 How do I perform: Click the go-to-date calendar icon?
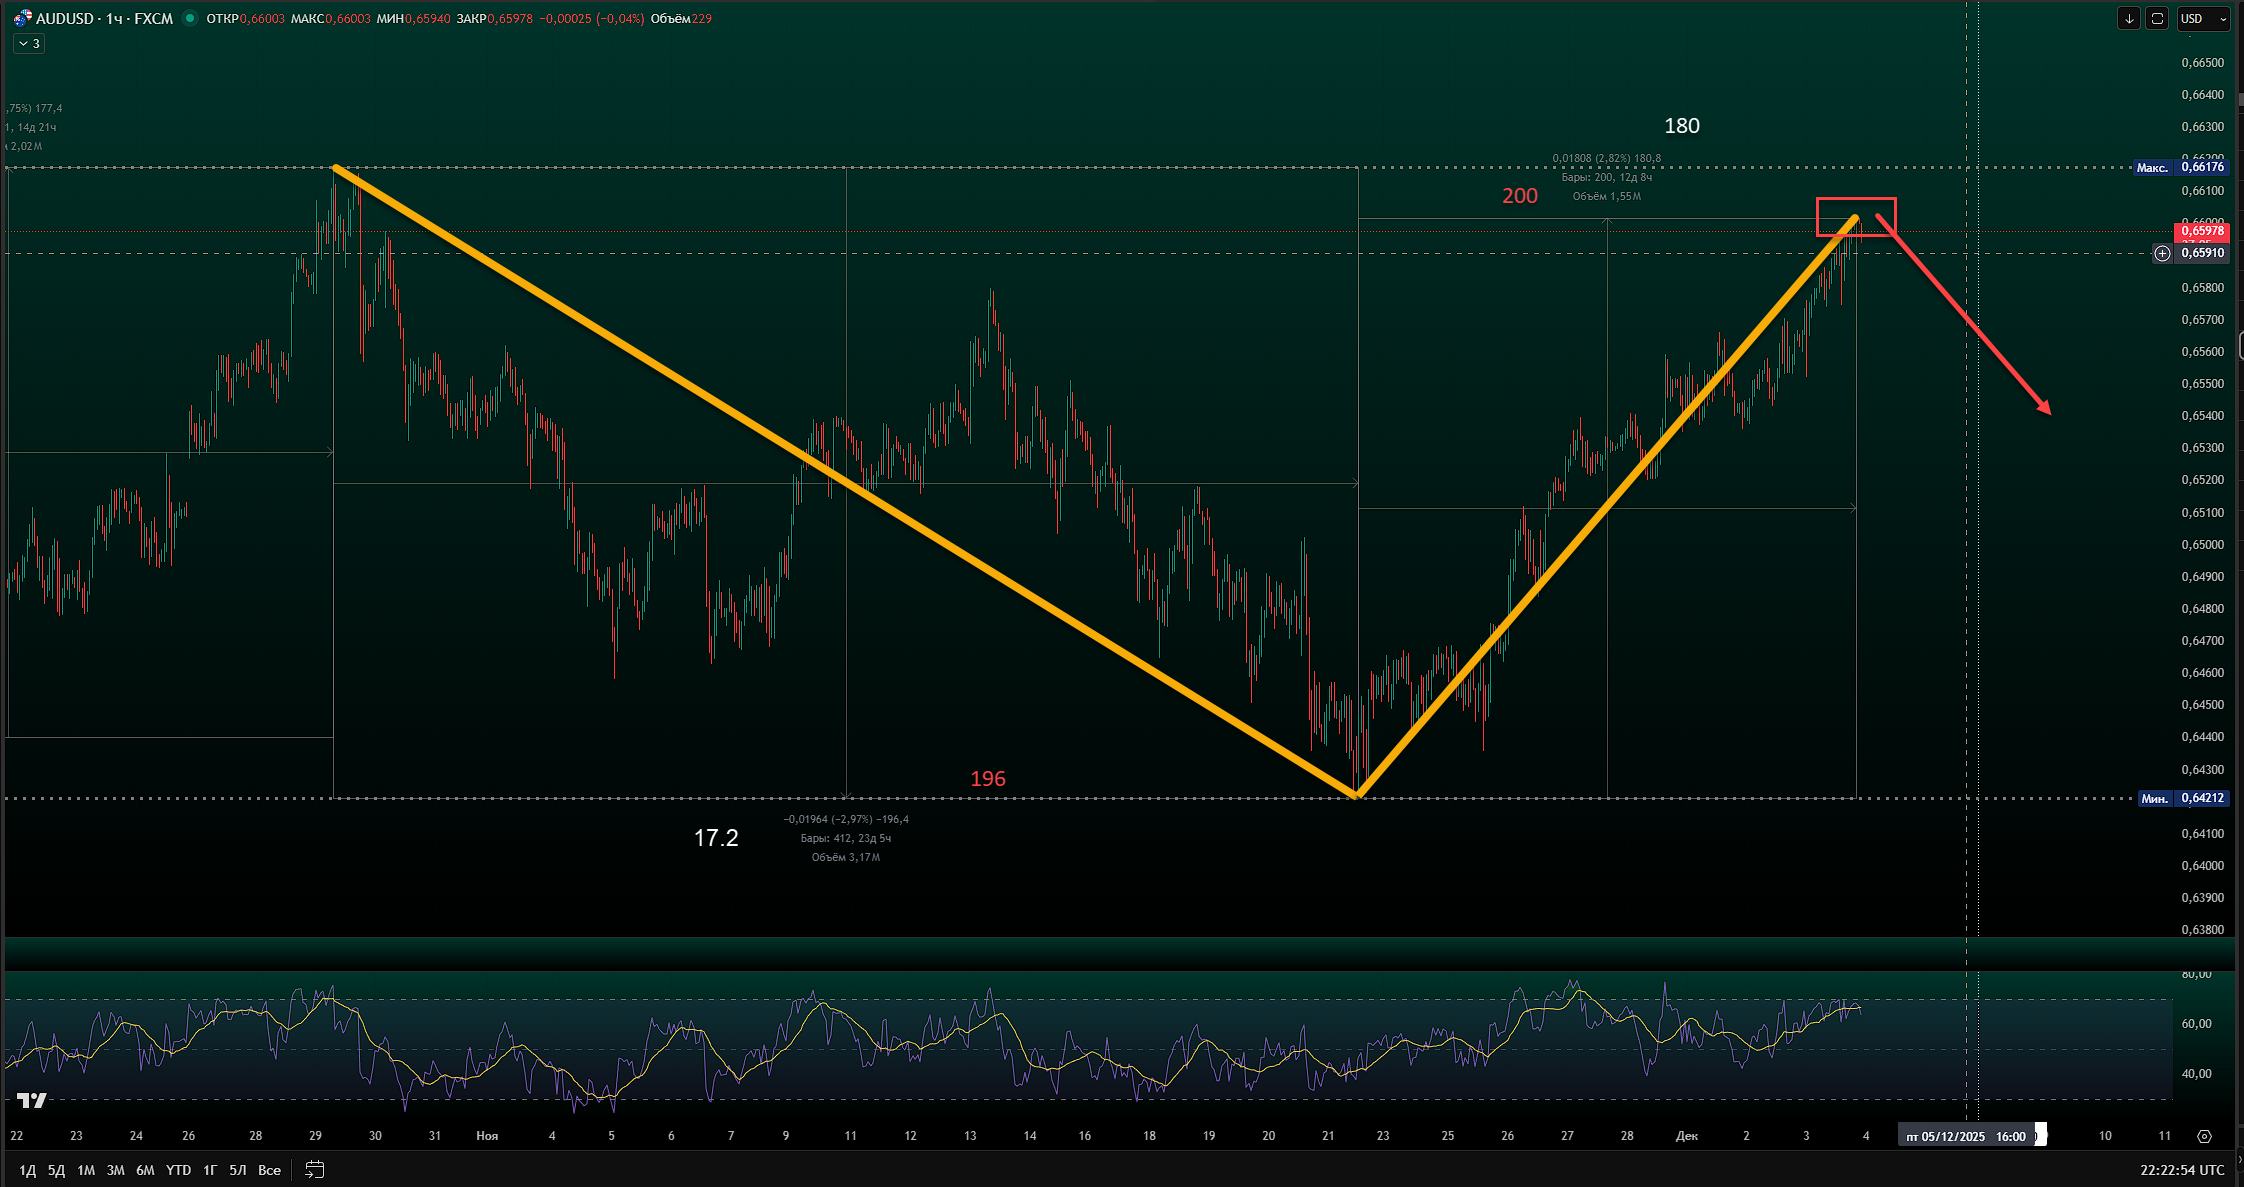coord(314,1169)
